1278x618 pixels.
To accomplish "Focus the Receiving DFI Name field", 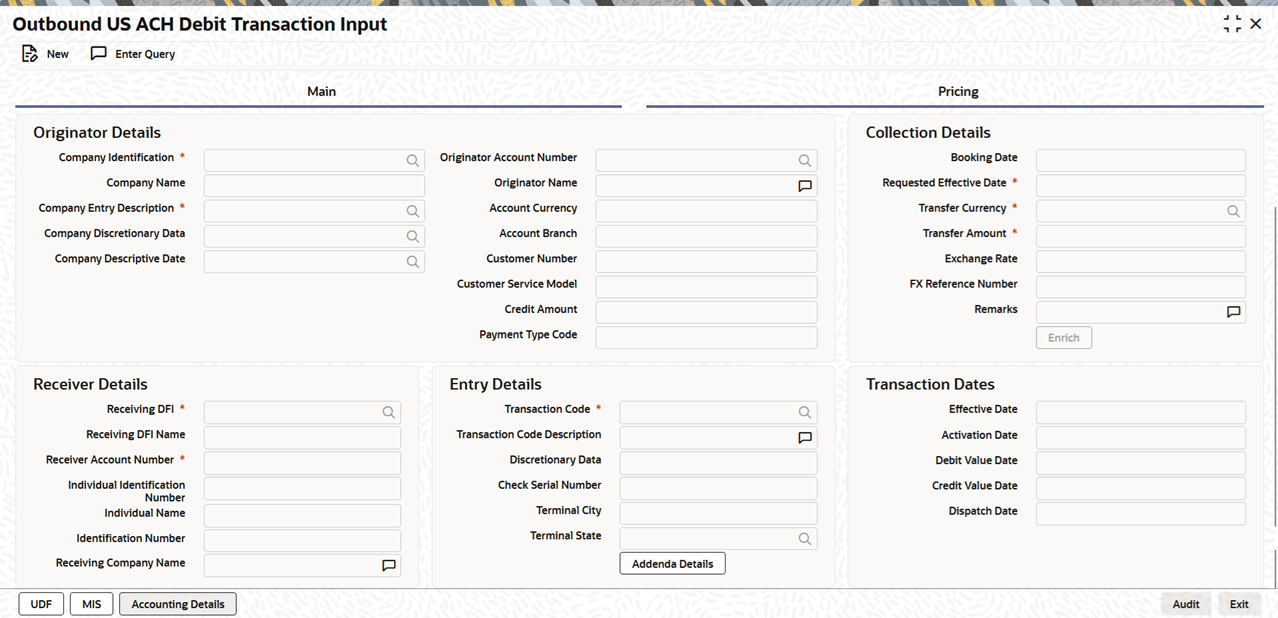I will coord(302,438).
